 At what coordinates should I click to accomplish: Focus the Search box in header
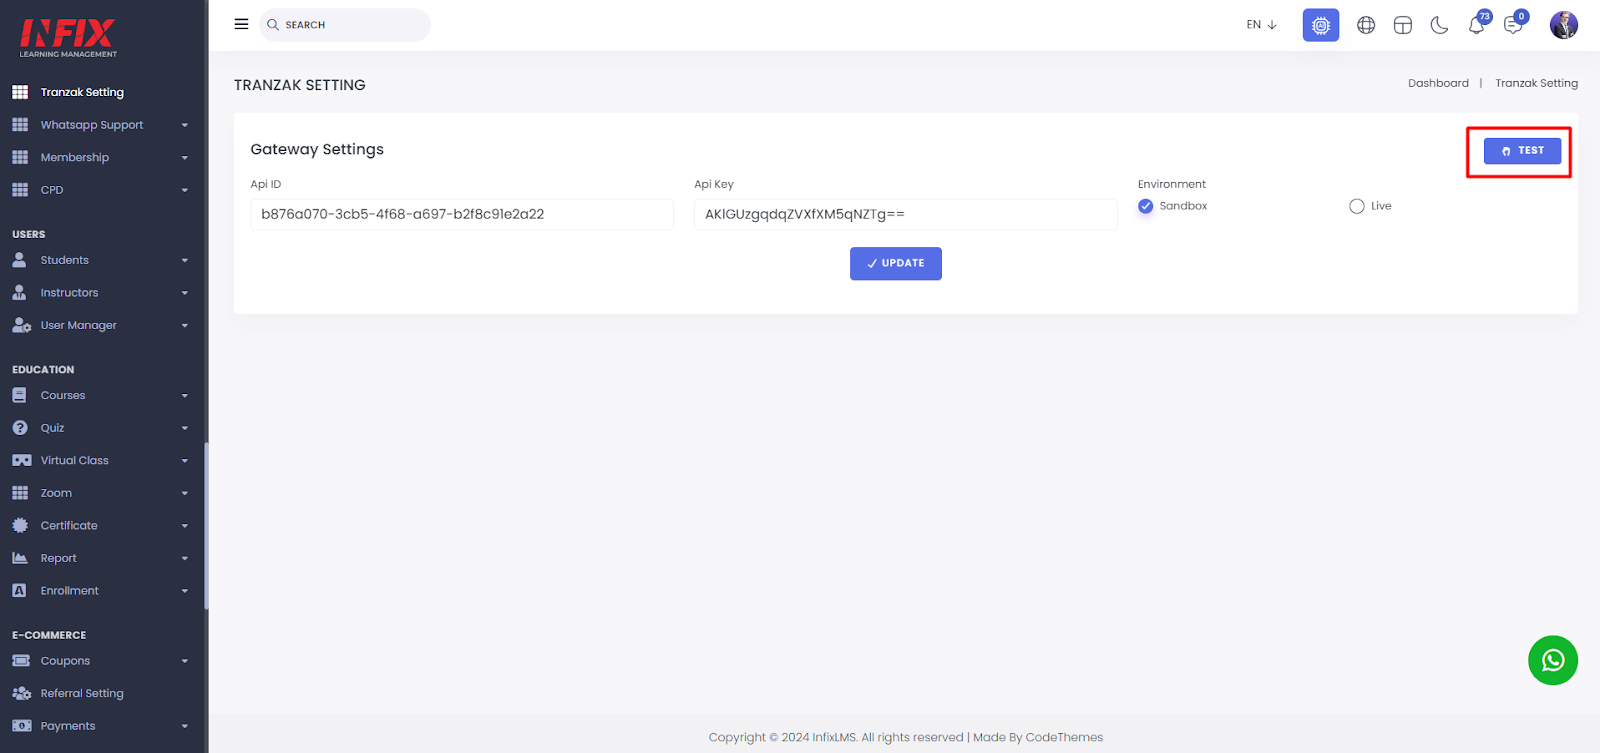coord(345,25)
